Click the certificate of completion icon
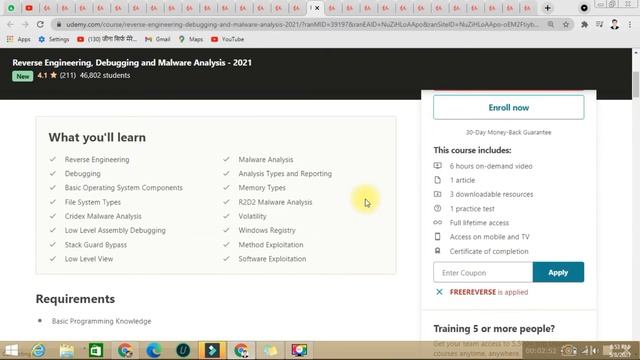Image resolution: width=640 pixels, height=360 pixels. point(438,251)
